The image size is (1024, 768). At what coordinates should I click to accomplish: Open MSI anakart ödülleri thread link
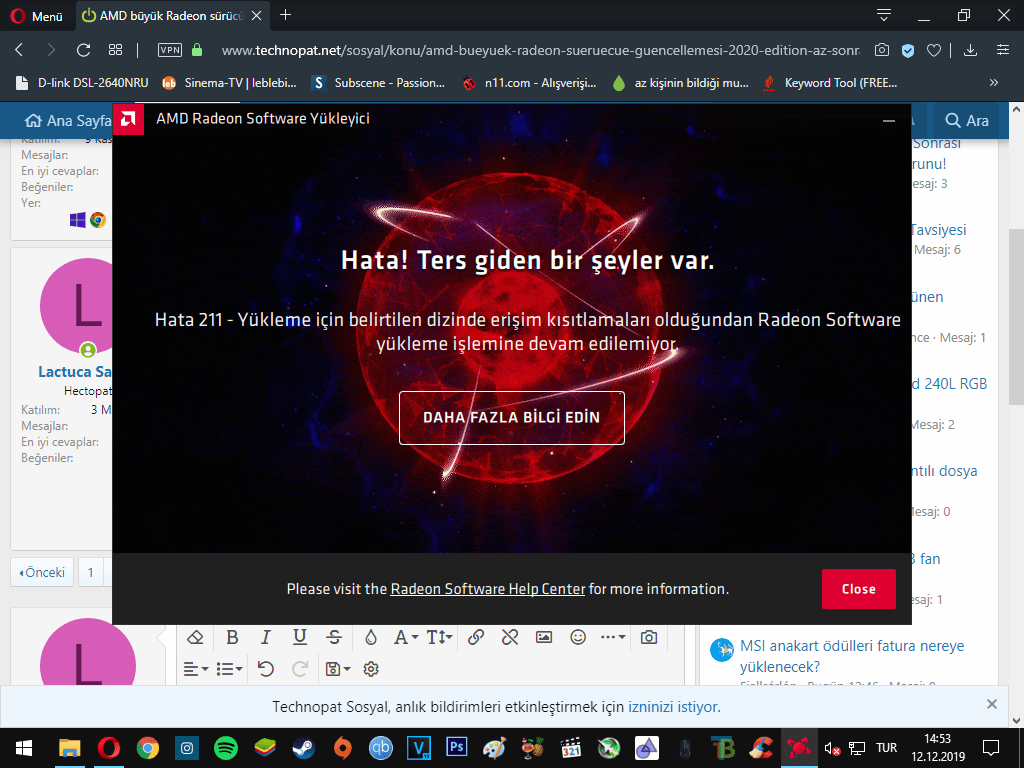tap(852, 656)
